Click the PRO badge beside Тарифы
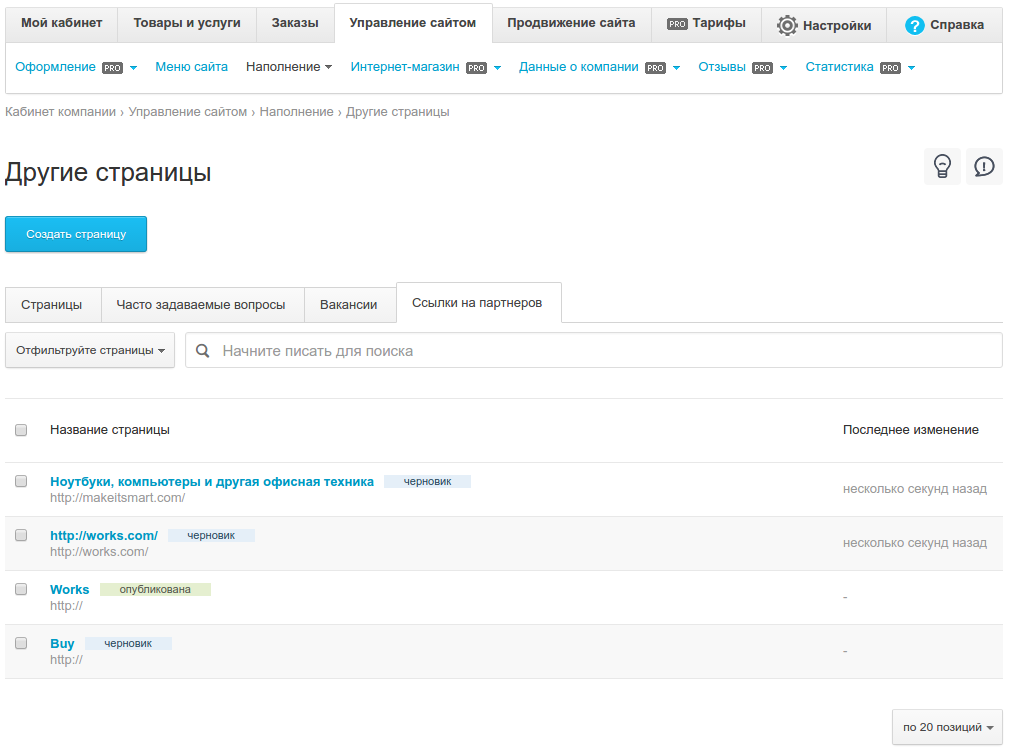This screenshot has width=1009, height=752. 677,24
